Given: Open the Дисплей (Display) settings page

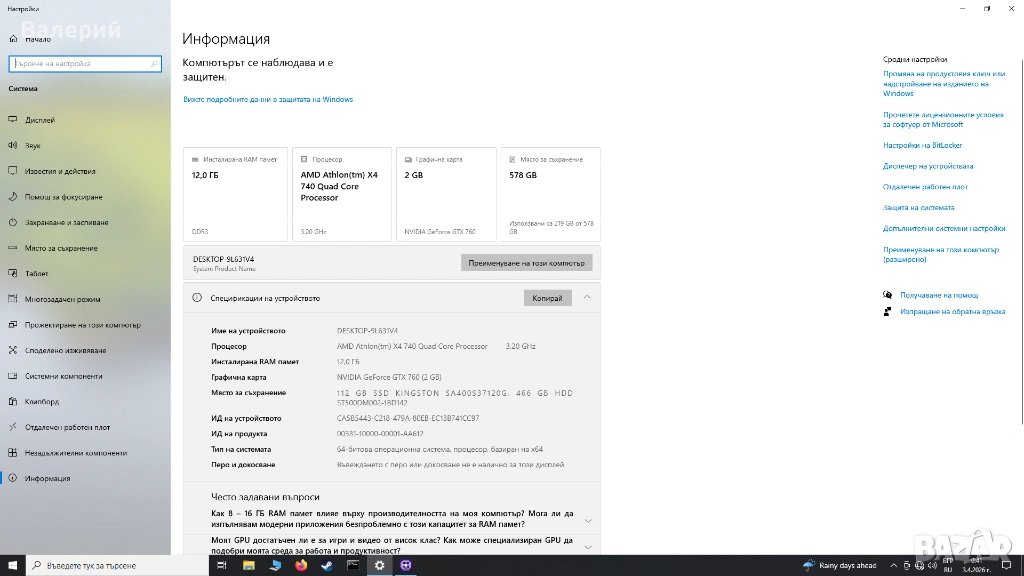Looking at the screenshot, I should pos(40,120).
